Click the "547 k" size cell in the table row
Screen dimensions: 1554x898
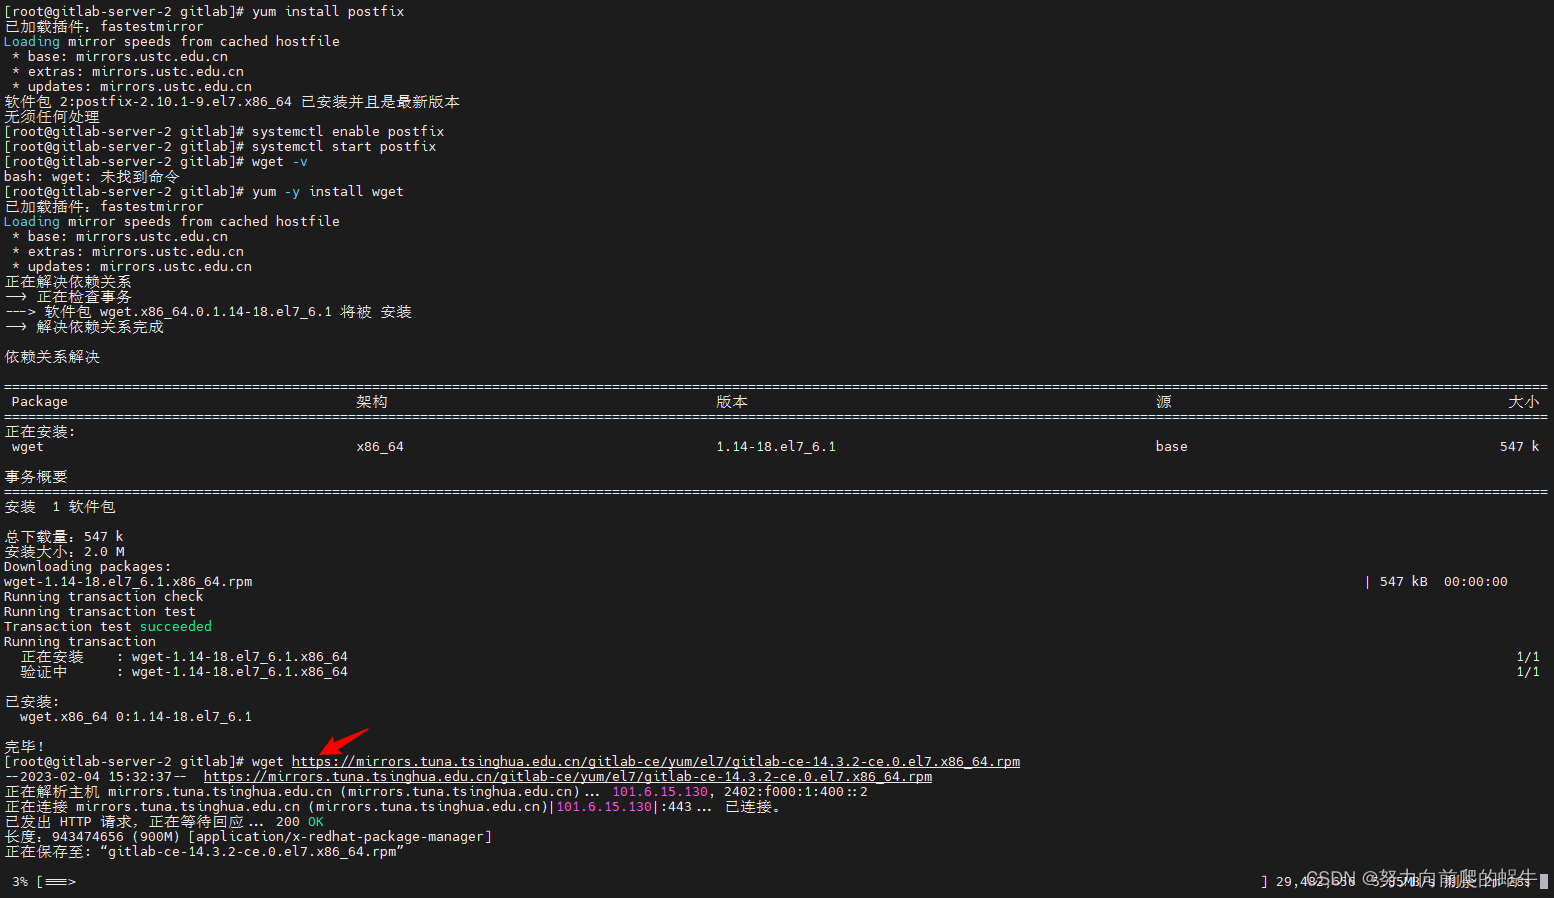click(1520, 447)
